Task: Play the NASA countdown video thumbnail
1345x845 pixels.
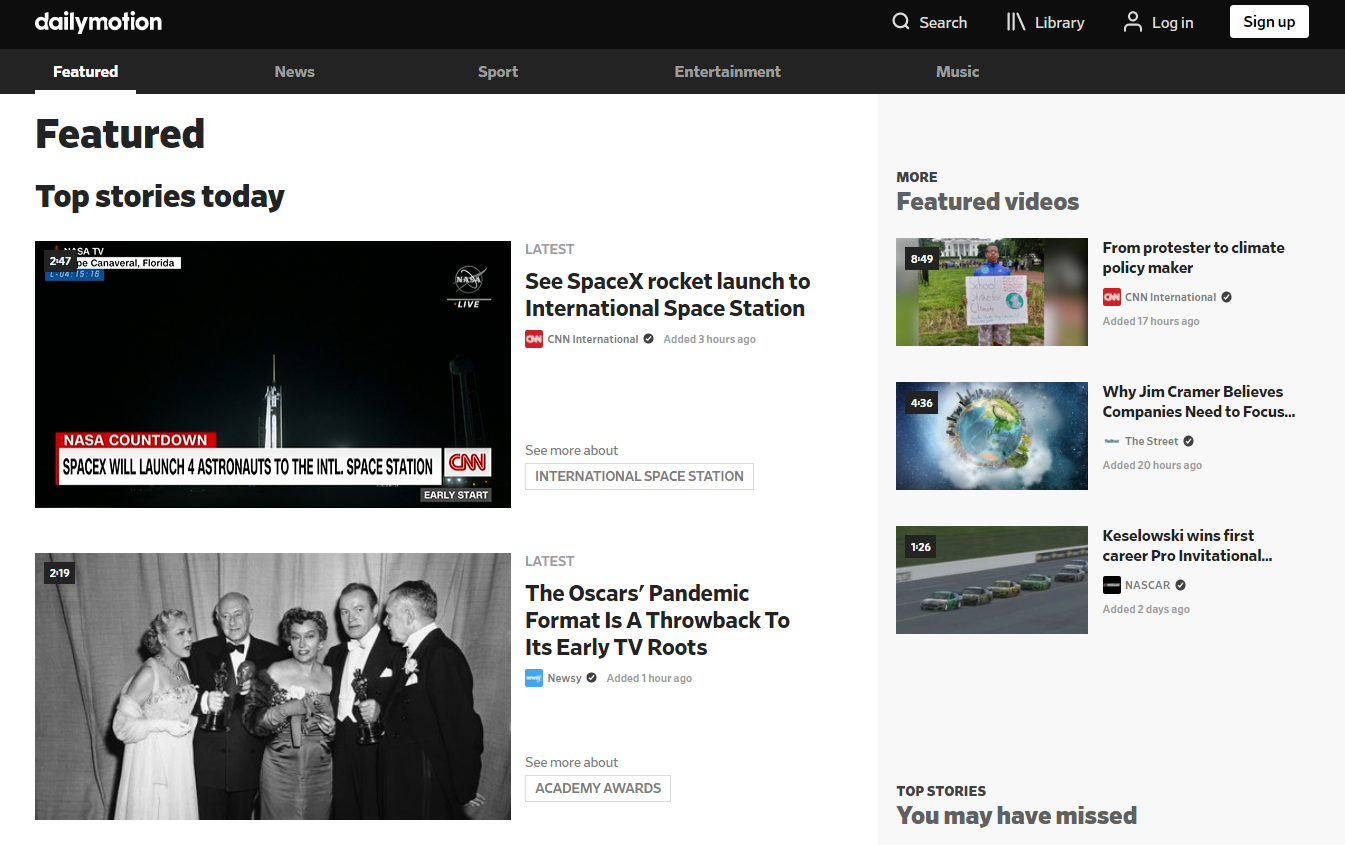Action: (x=273, y=374)
